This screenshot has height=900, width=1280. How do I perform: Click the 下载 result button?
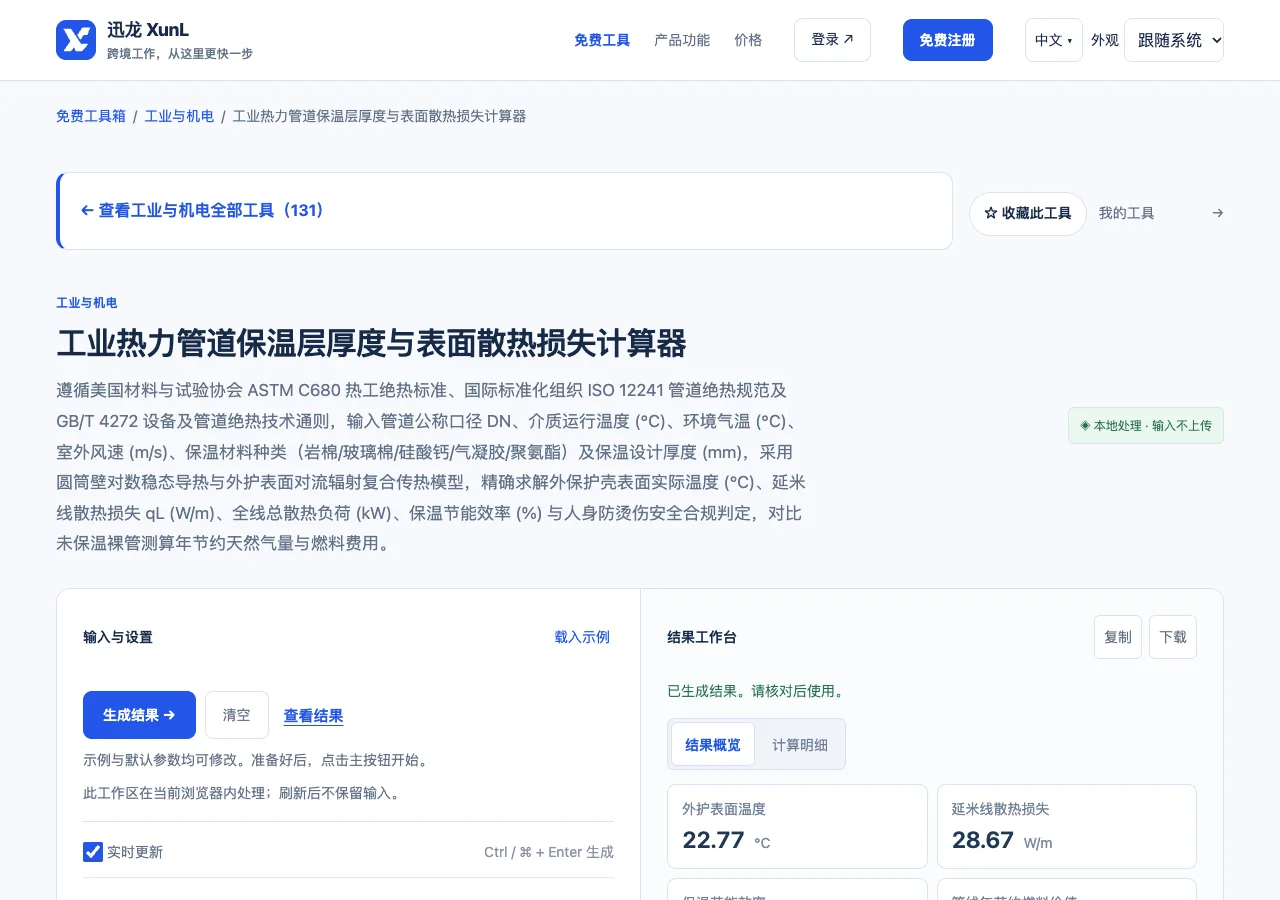coord(1173,637)
